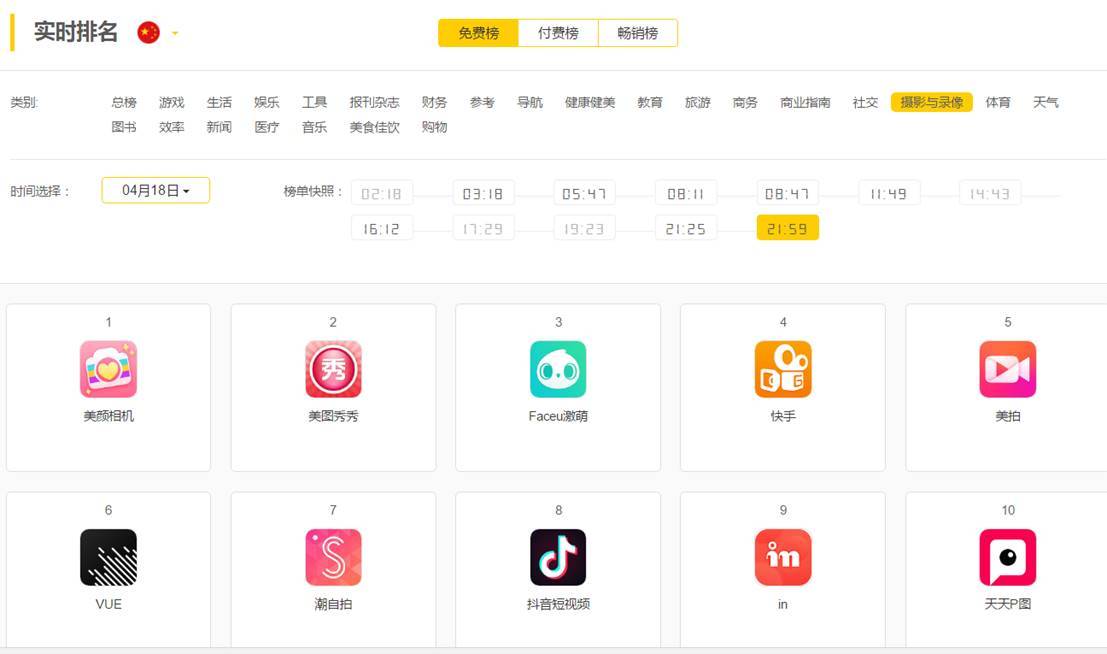Image resolution: width=1107 pixels, height=654 pixels.
Task: Select the 美图秀秀 app icon
Action: 333,368
